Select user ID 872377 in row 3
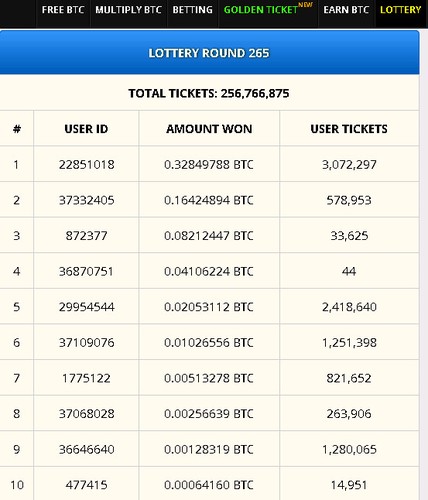Image resolution: width=428 pixels, height=500 pixels. [x=86, y=236]
